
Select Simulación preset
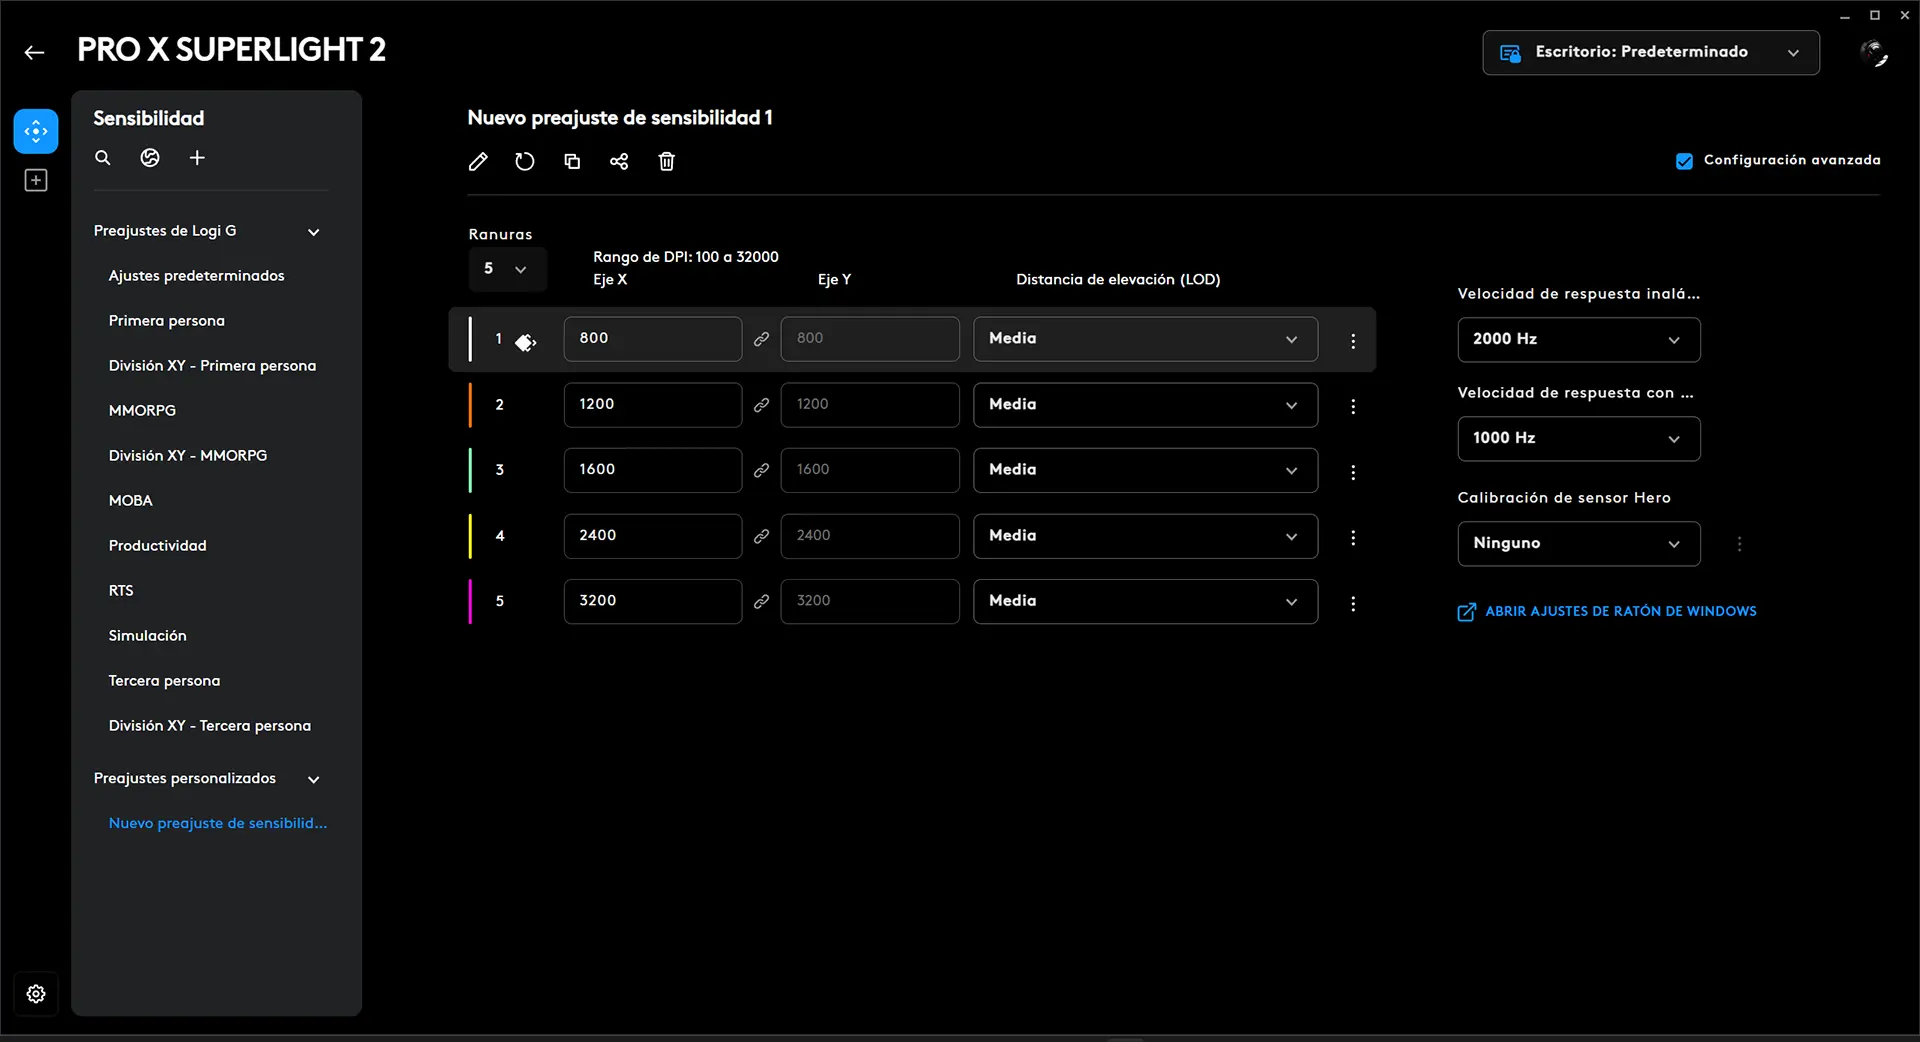click(x=147, y=636)
